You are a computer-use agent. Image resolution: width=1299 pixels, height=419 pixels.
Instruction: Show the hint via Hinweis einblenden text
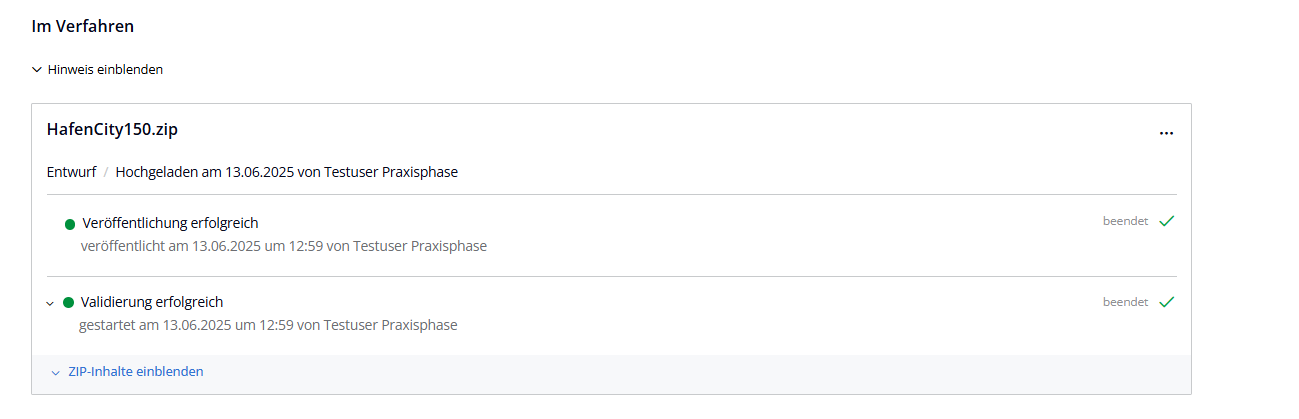[105, 70]
